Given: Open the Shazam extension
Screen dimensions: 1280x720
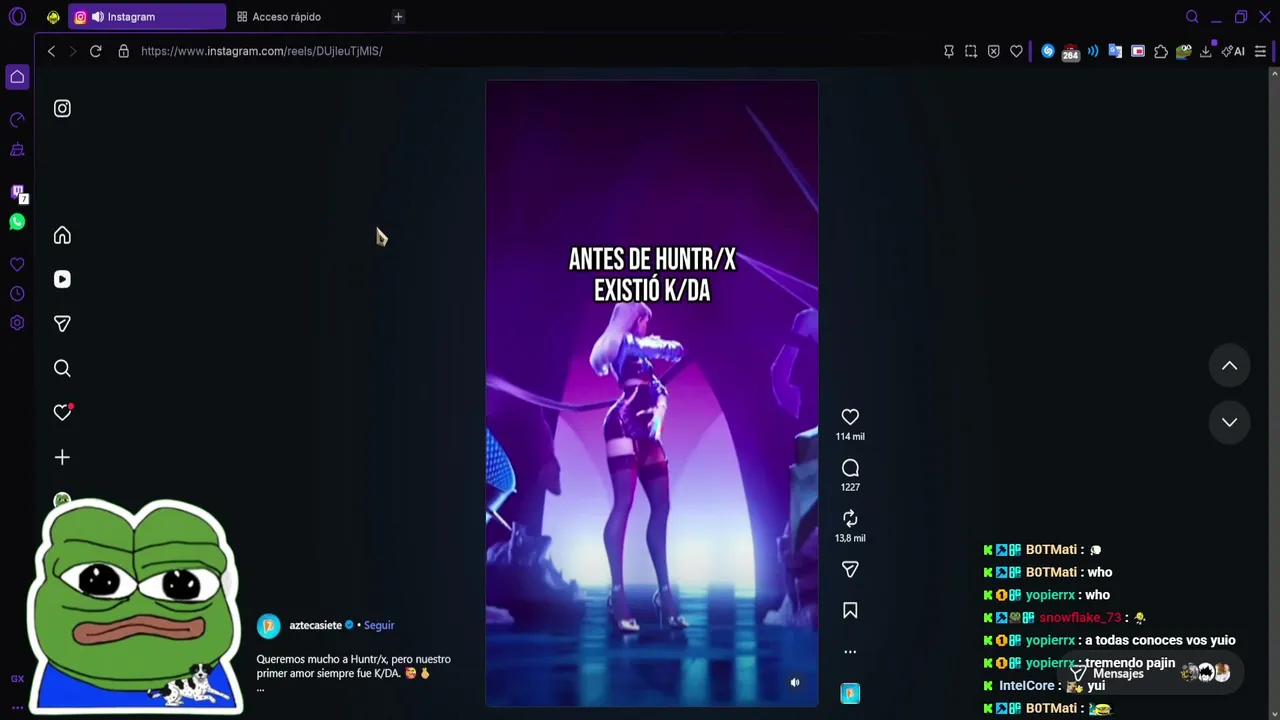Looking at the screenshot, I should 1048,51.
